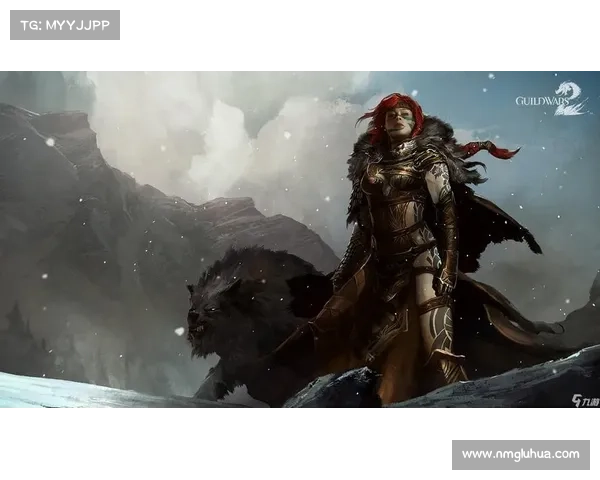Open the www.nmgluhua.com link
This screenshot has width=600, height=480.
(521, 455)
